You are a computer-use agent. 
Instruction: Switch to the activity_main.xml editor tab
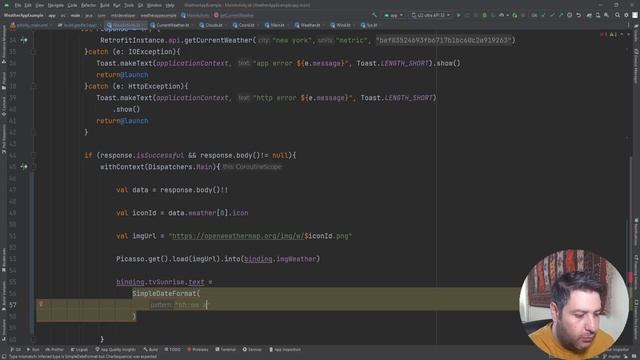(x=29, y=25)
